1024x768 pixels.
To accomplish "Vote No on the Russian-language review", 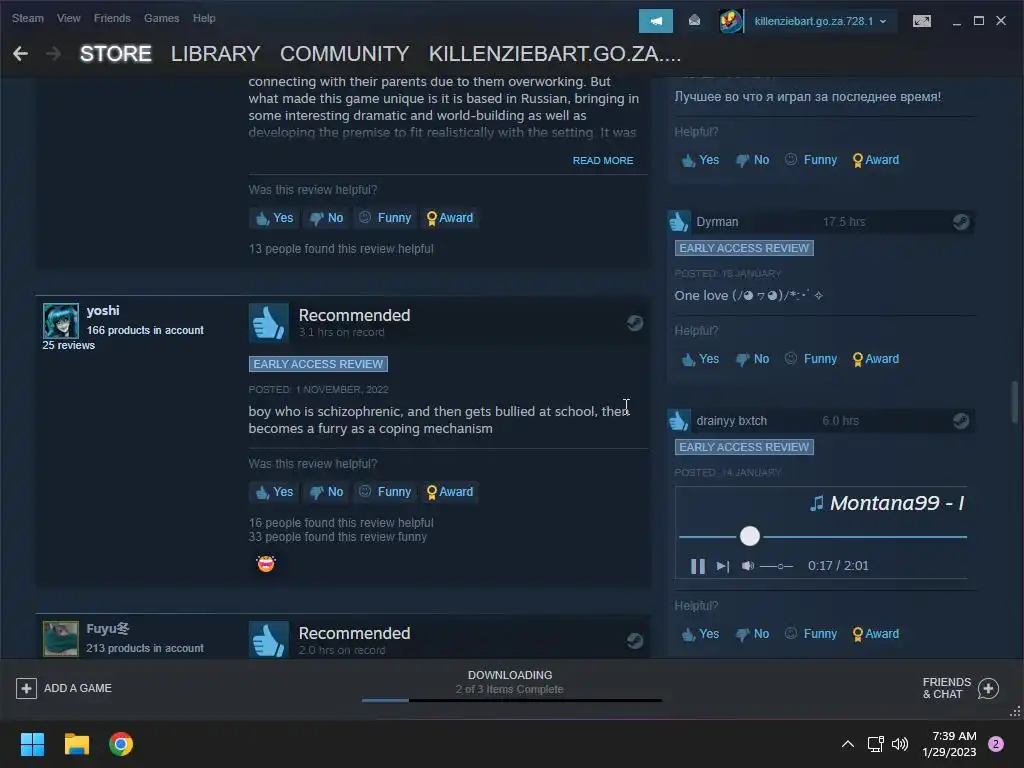I will point(752,160).
